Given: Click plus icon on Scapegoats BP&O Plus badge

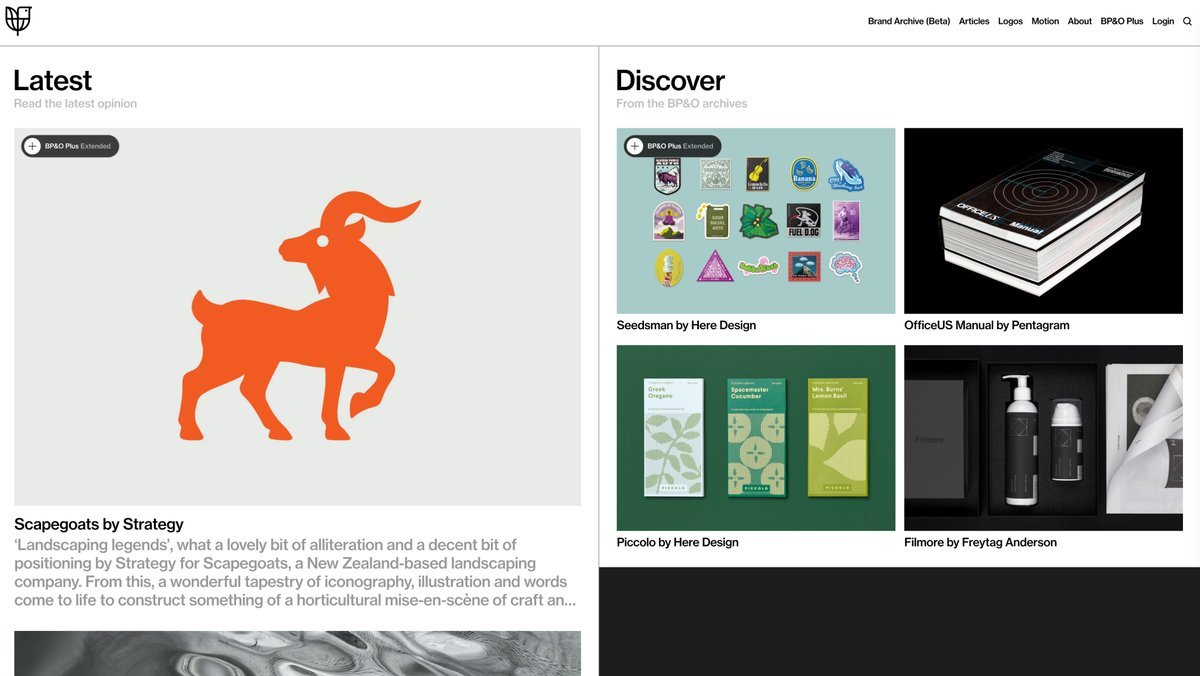Looking at the screenshot, I should click(x=32, y=146).
